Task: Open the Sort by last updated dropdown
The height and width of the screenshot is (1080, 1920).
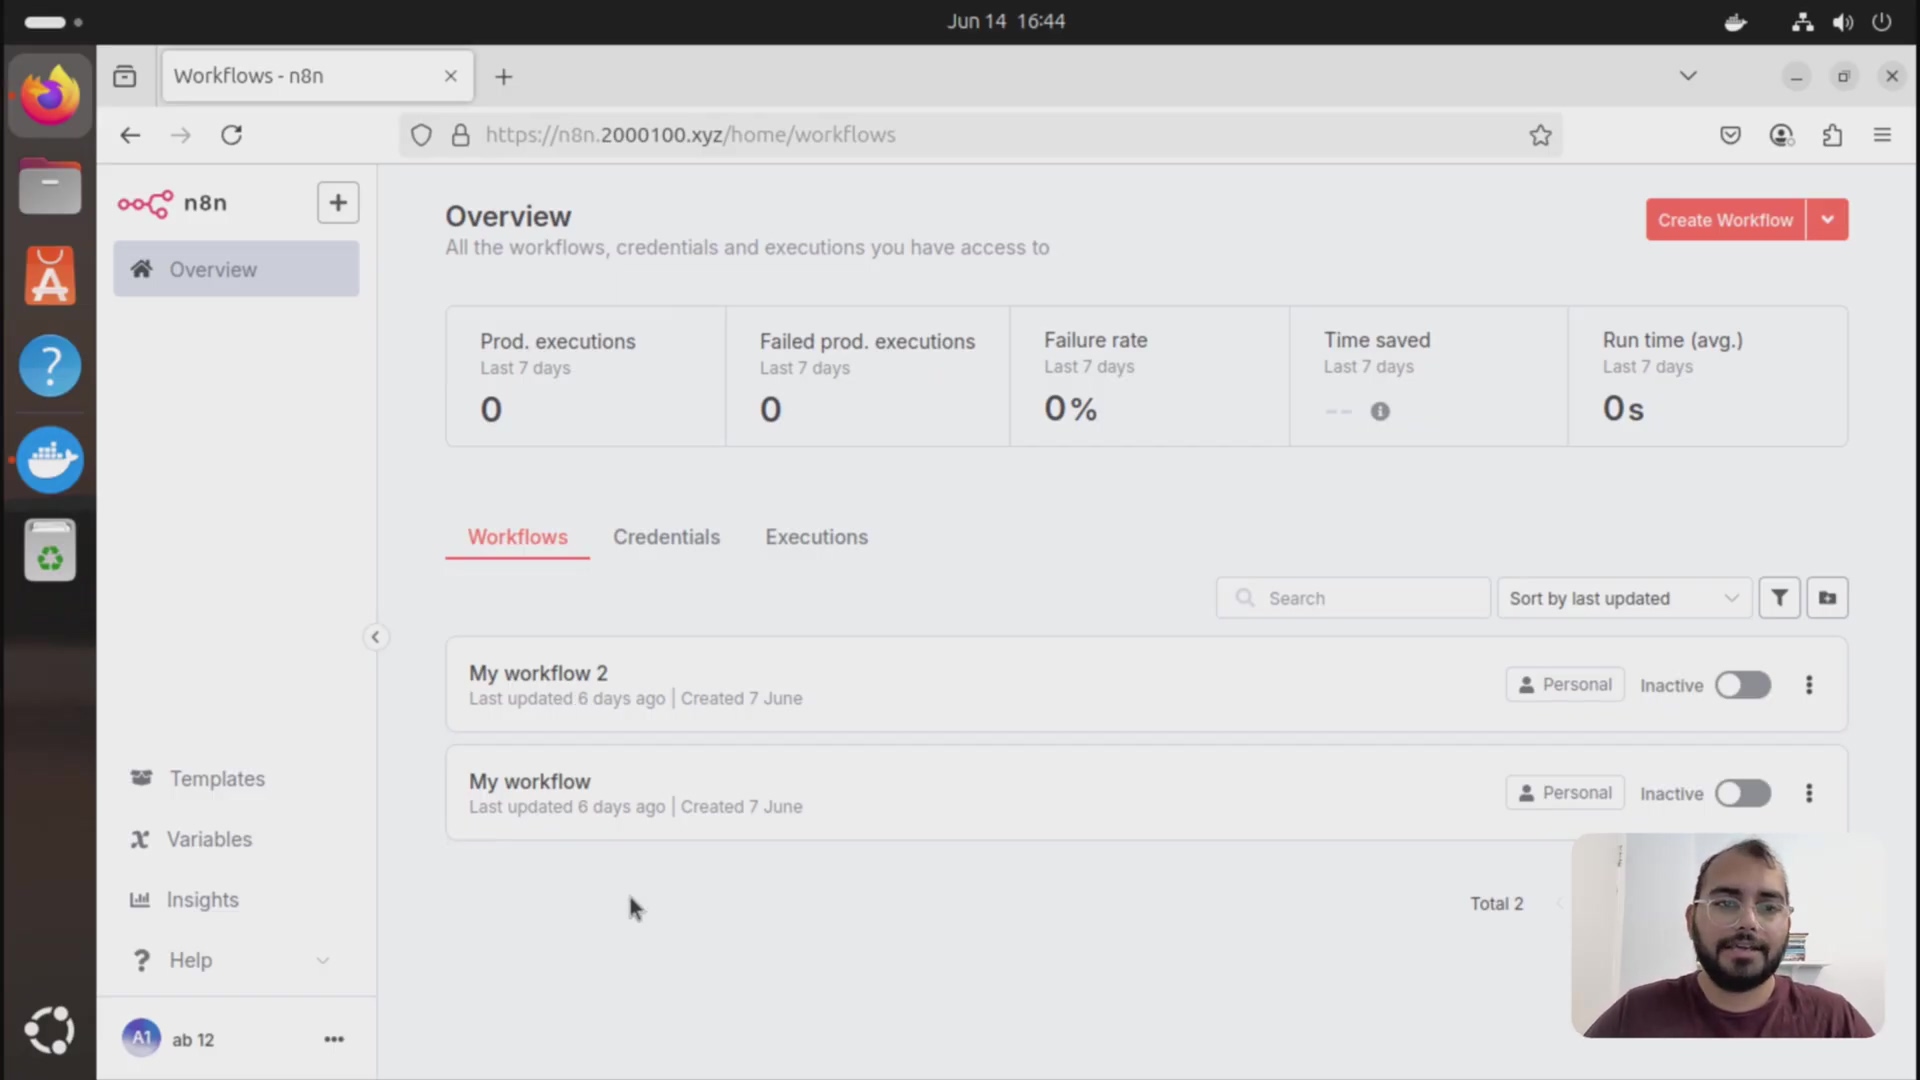Action: pyautogui.click(x=1624, y=598)
